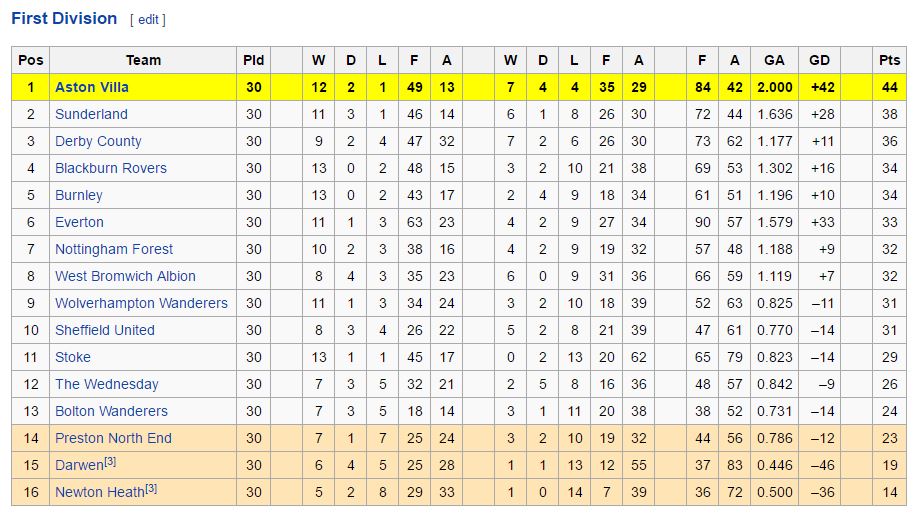Screen dimensions: 922x515
Task: Open Bolton Wanderers link
Action: (111, 411)
